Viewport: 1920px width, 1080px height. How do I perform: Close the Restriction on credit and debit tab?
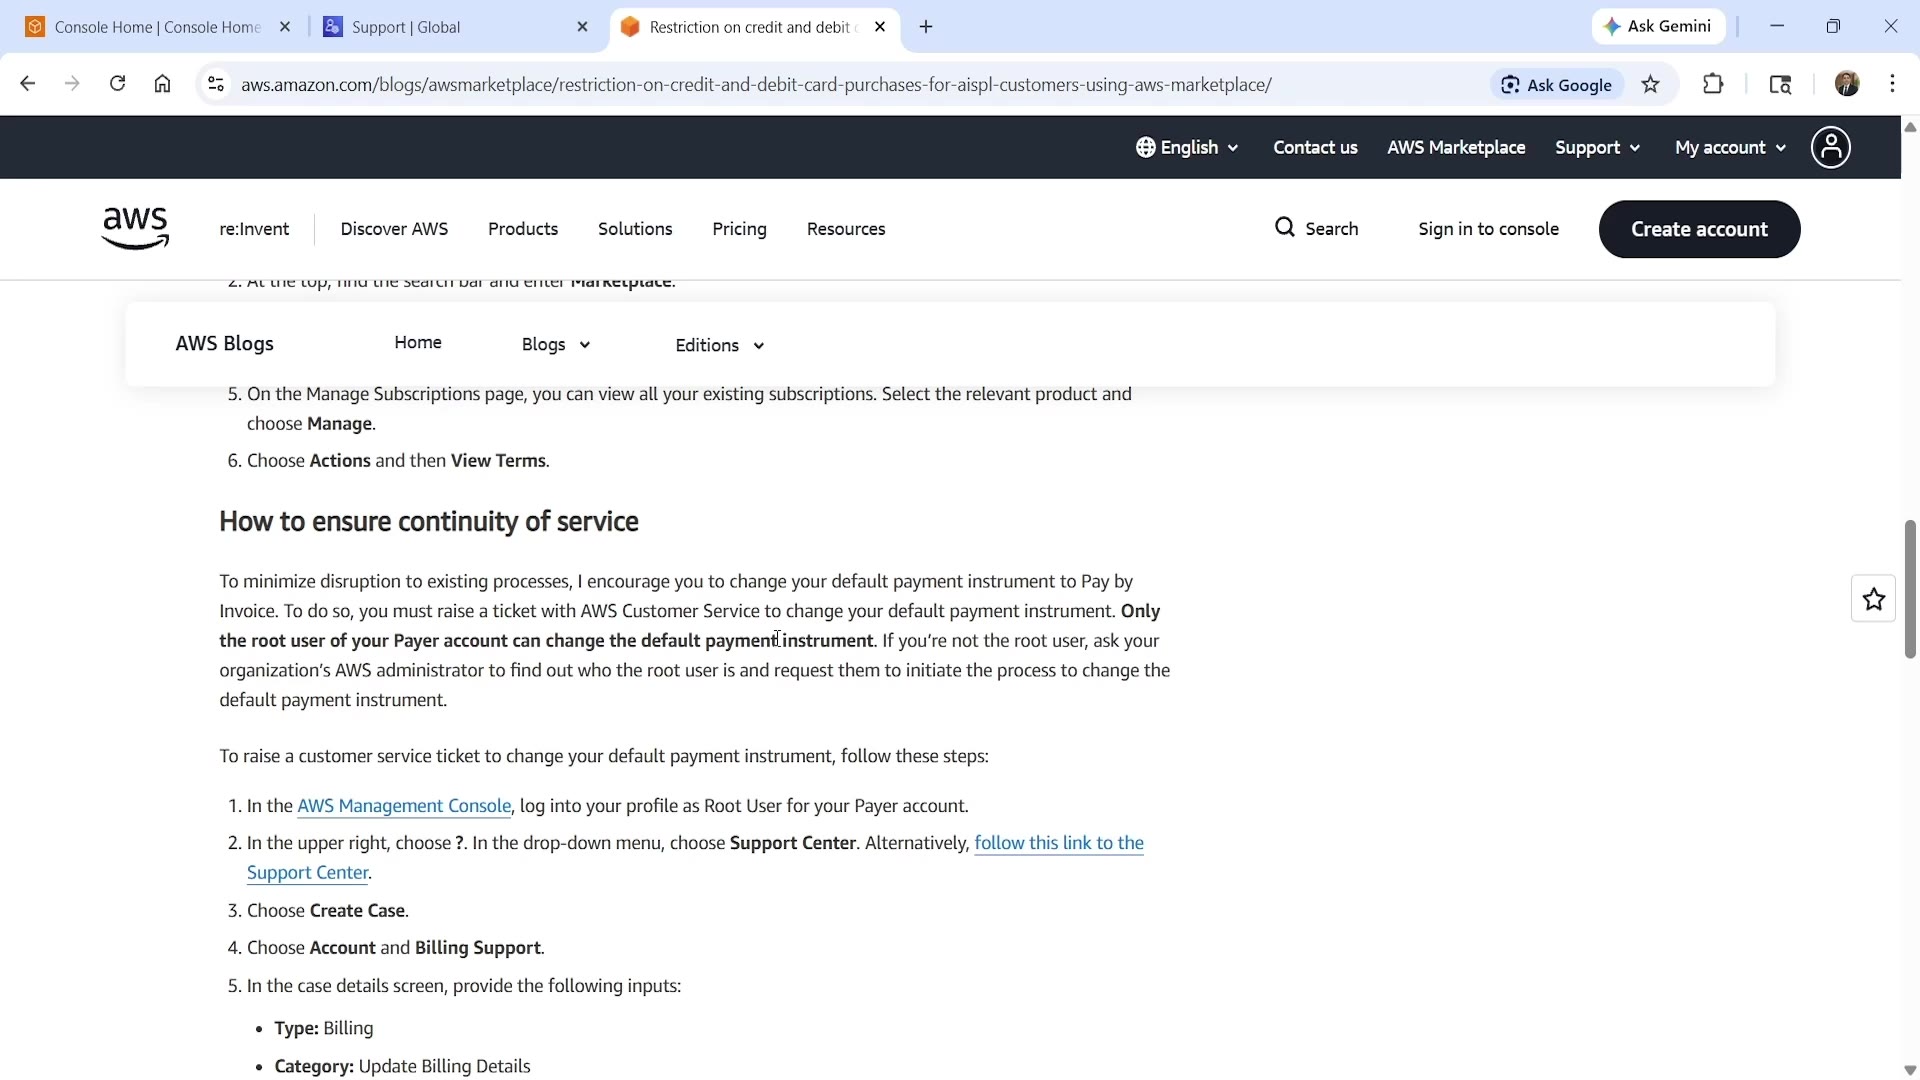[x=880, y=27]
